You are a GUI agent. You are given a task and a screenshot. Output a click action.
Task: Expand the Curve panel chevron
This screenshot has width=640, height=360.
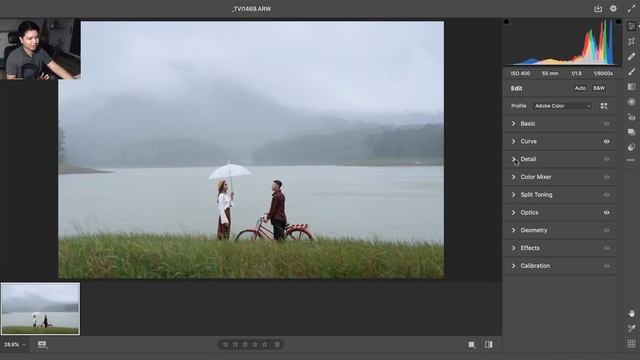coord(513,141)
